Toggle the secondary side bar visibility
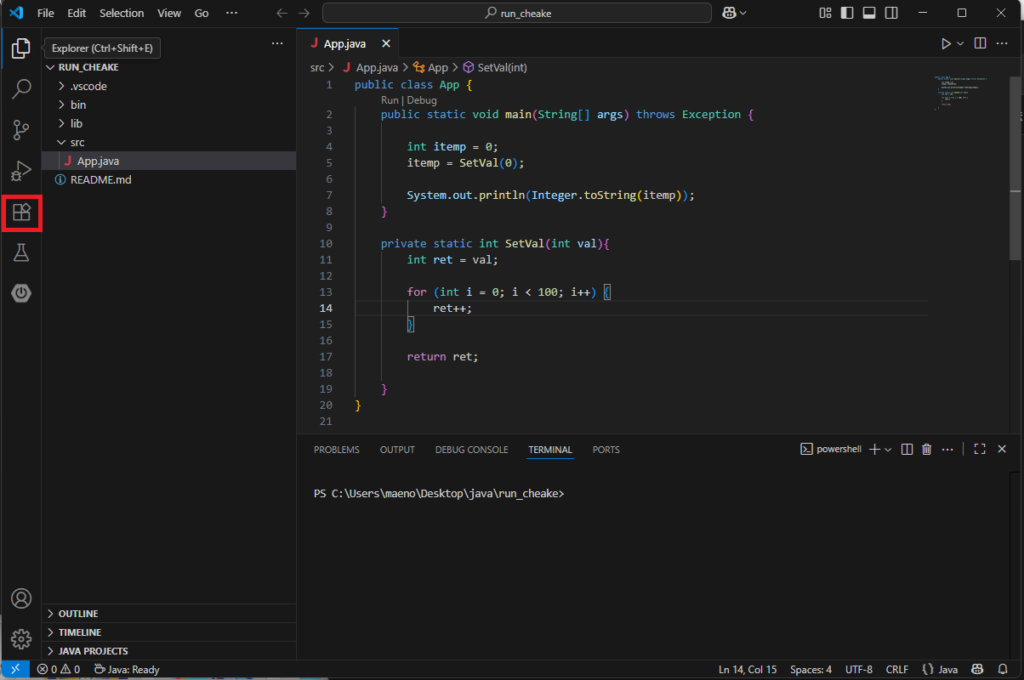This screenshot has width=1024, height=680. (891, 13)
